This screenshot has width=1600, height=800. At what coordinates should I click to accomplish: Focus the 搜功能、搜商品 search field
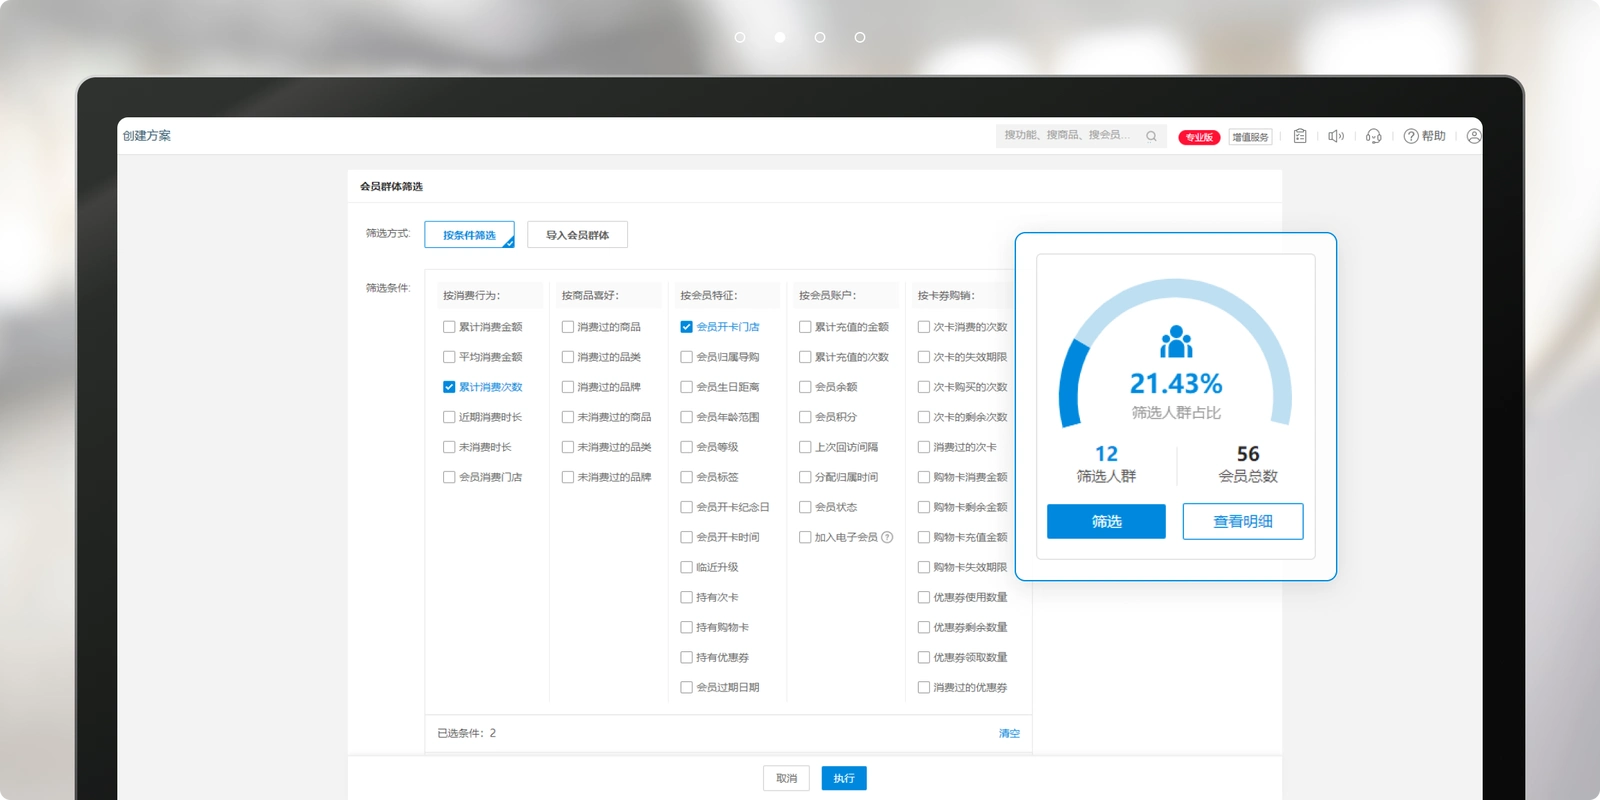click(x=1070, y=135)
